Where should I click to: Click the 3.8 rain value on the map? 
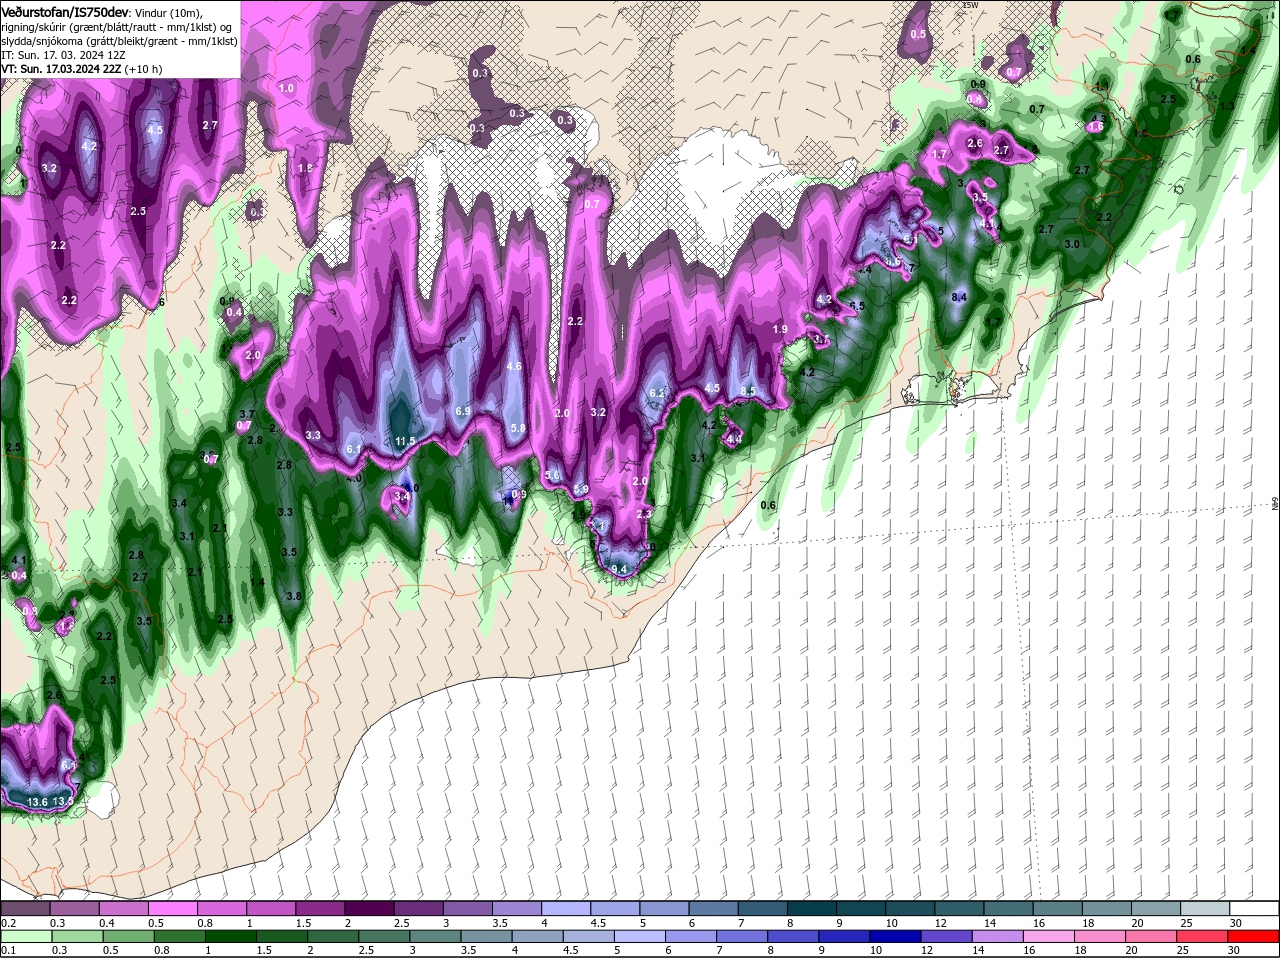click(x=294, y=596)
